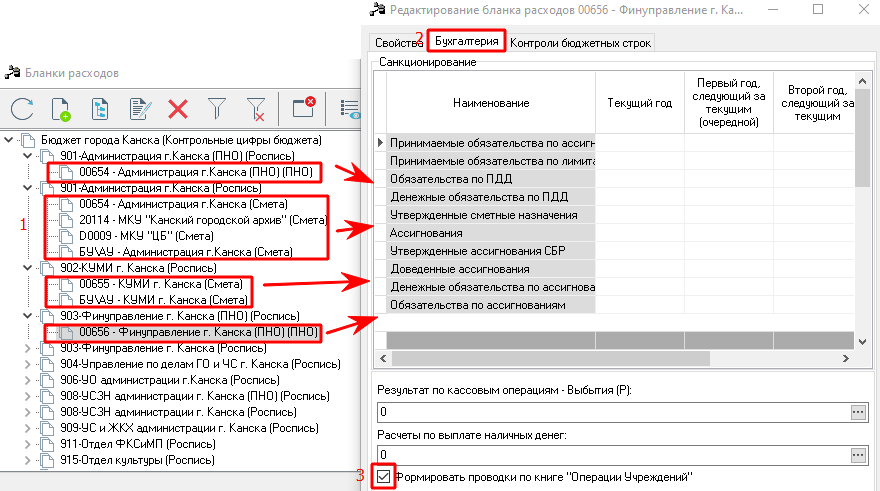Screen dimensions: 880x491
Task: Click the funnel filter icon
Action: pos(217,108)
